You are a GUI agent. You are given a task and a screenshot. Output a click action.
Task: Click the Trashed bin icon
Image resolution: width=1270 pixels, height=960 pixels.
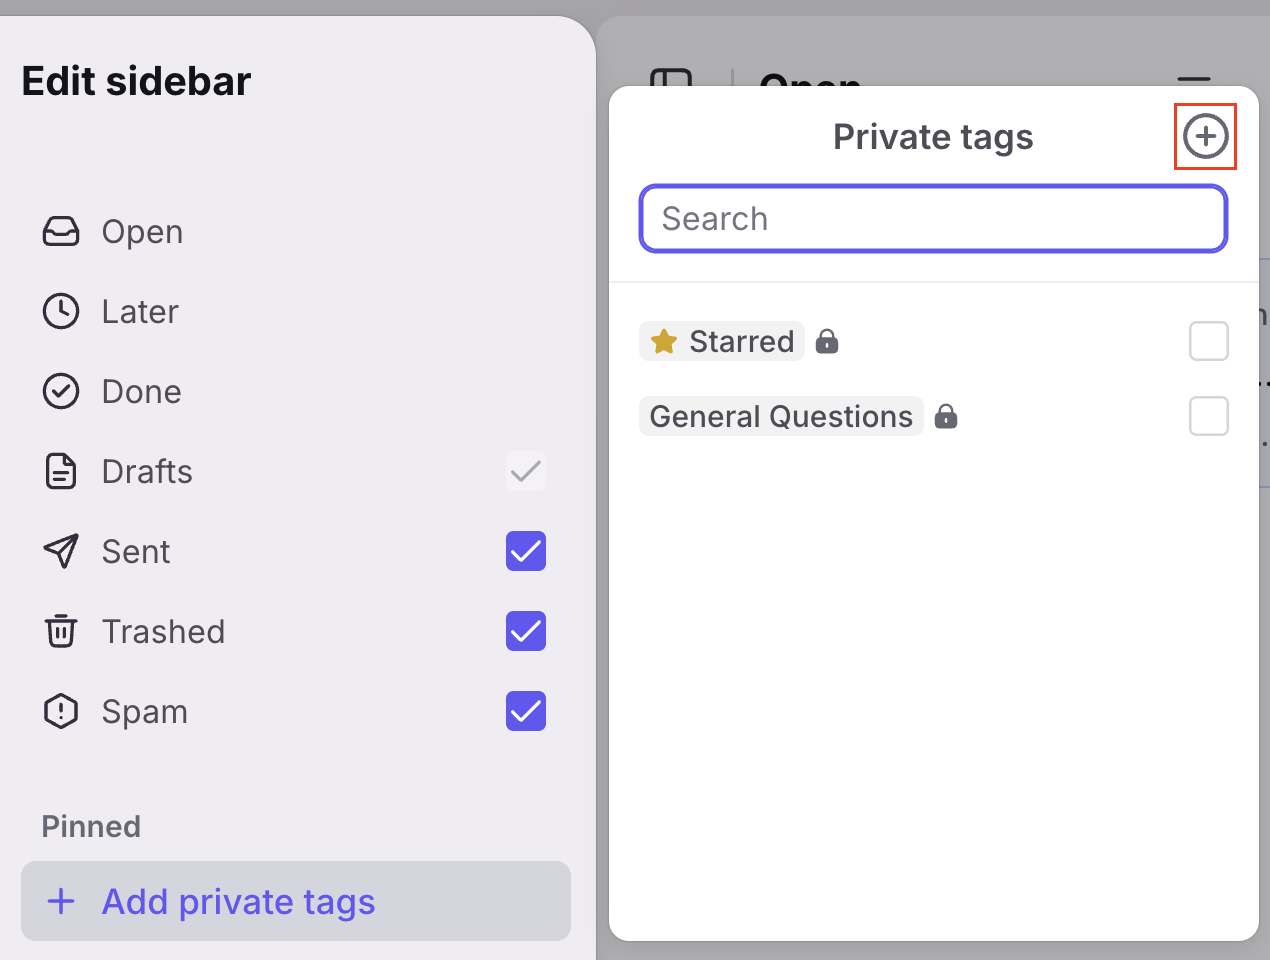pos(61,631)
